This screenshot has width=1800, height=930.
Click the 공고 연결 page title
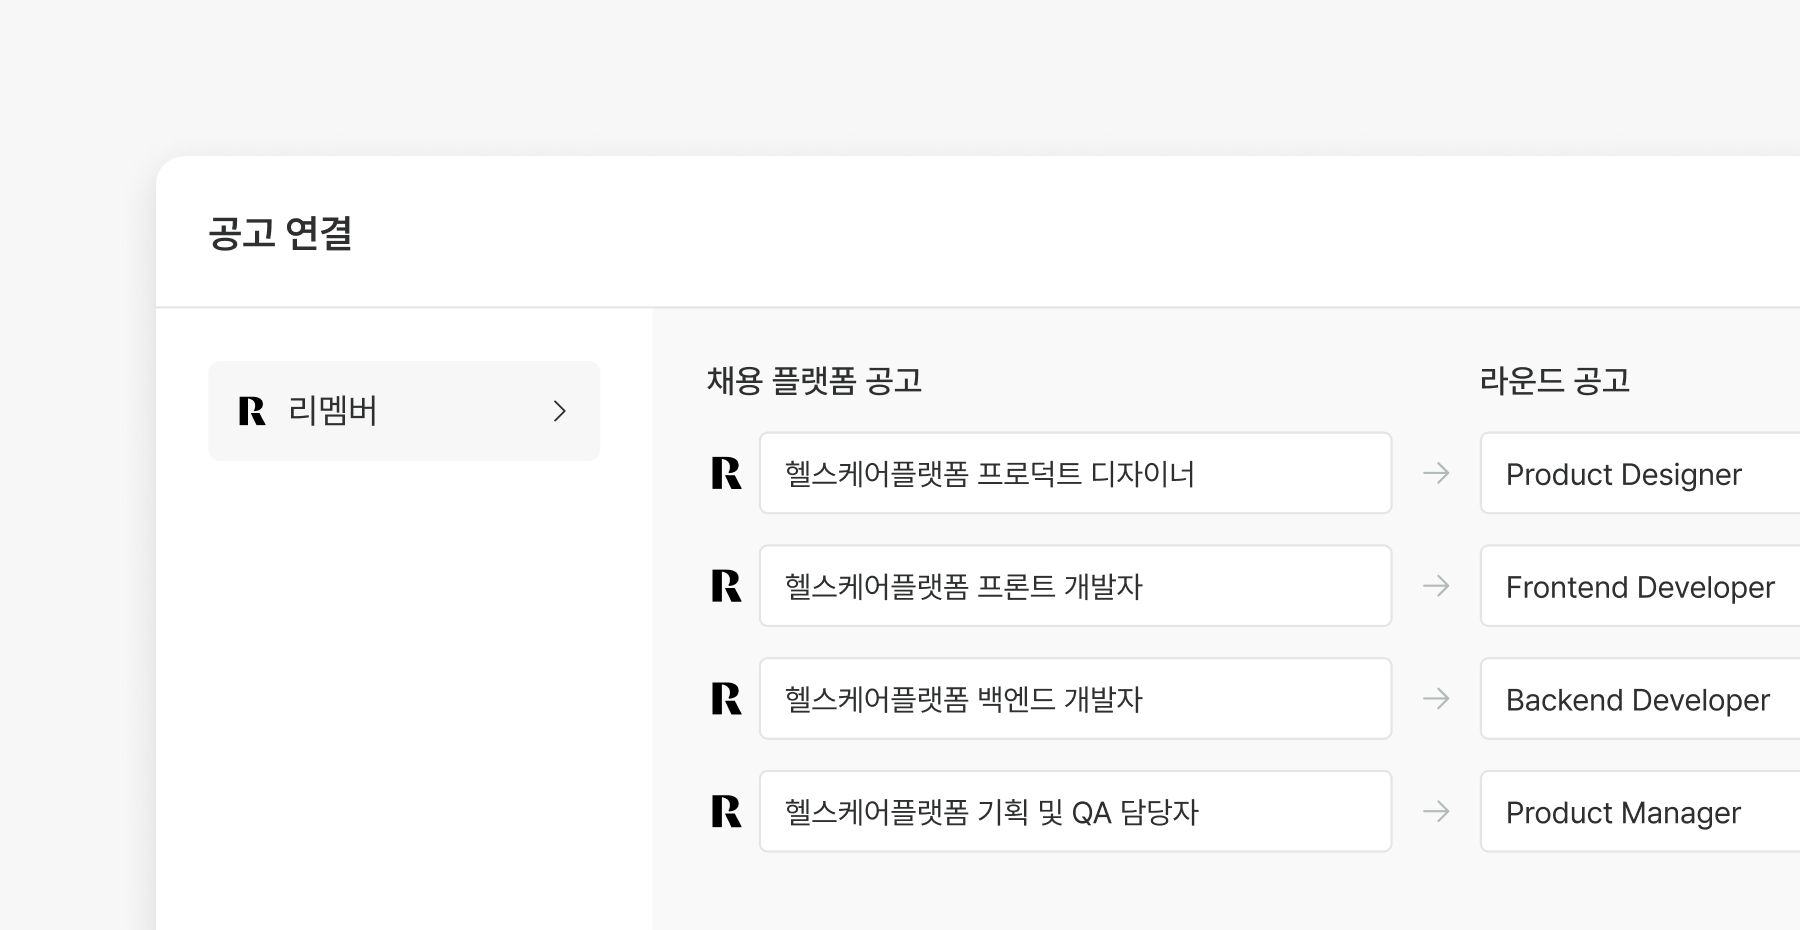(x=280, y=234)
